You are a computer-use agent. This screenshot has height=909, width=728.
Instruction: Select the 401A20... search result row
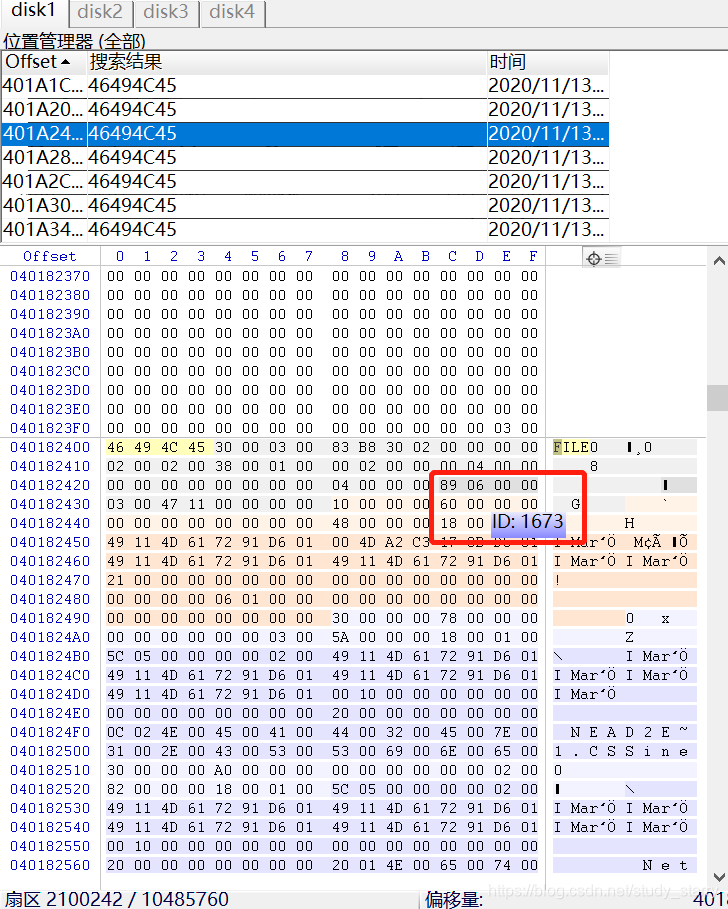pos(305,110)
